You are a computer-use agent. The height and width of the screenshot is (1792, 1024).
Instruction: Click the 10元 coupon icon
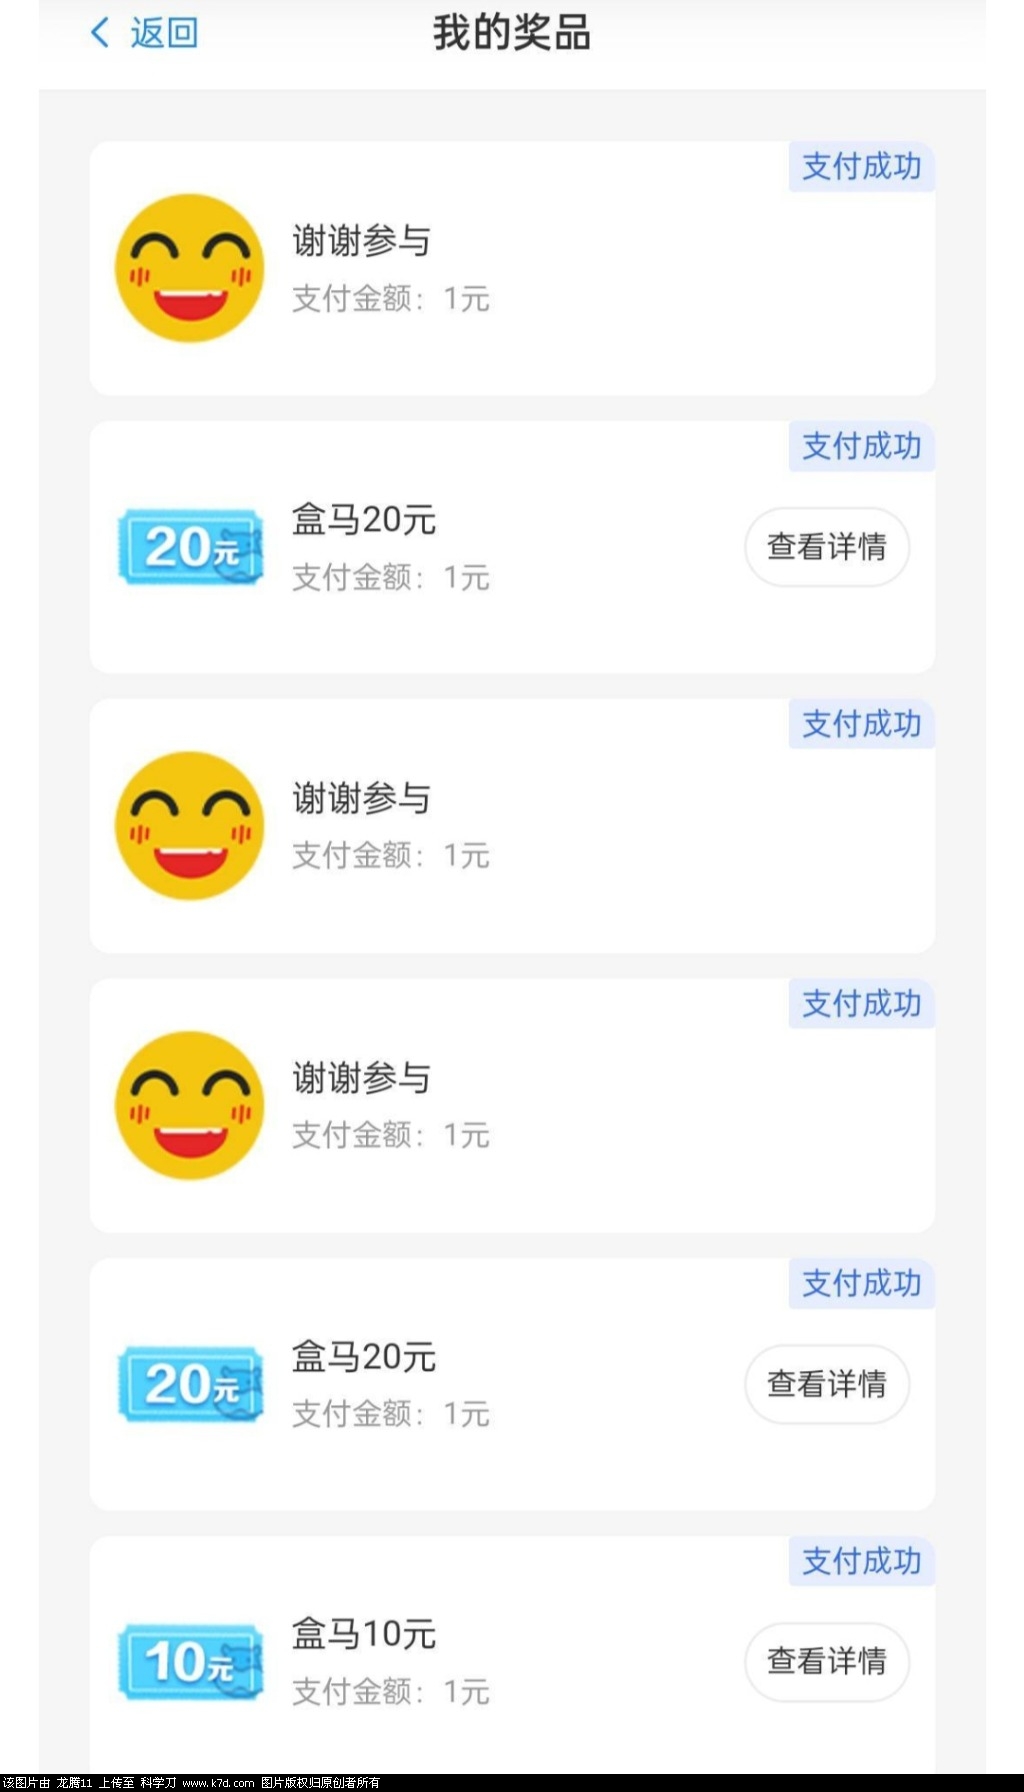[x=190, y=1662]
